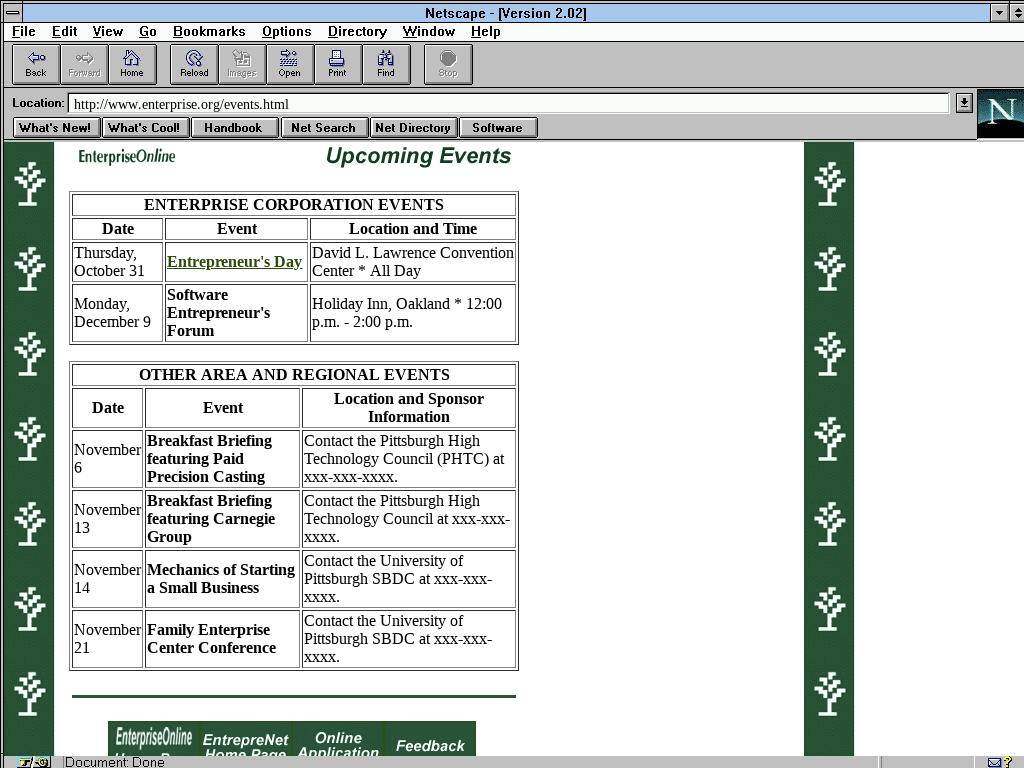1024x768 pixels.
Task: Click inside the Location URL field
Action: coord(500,104)
